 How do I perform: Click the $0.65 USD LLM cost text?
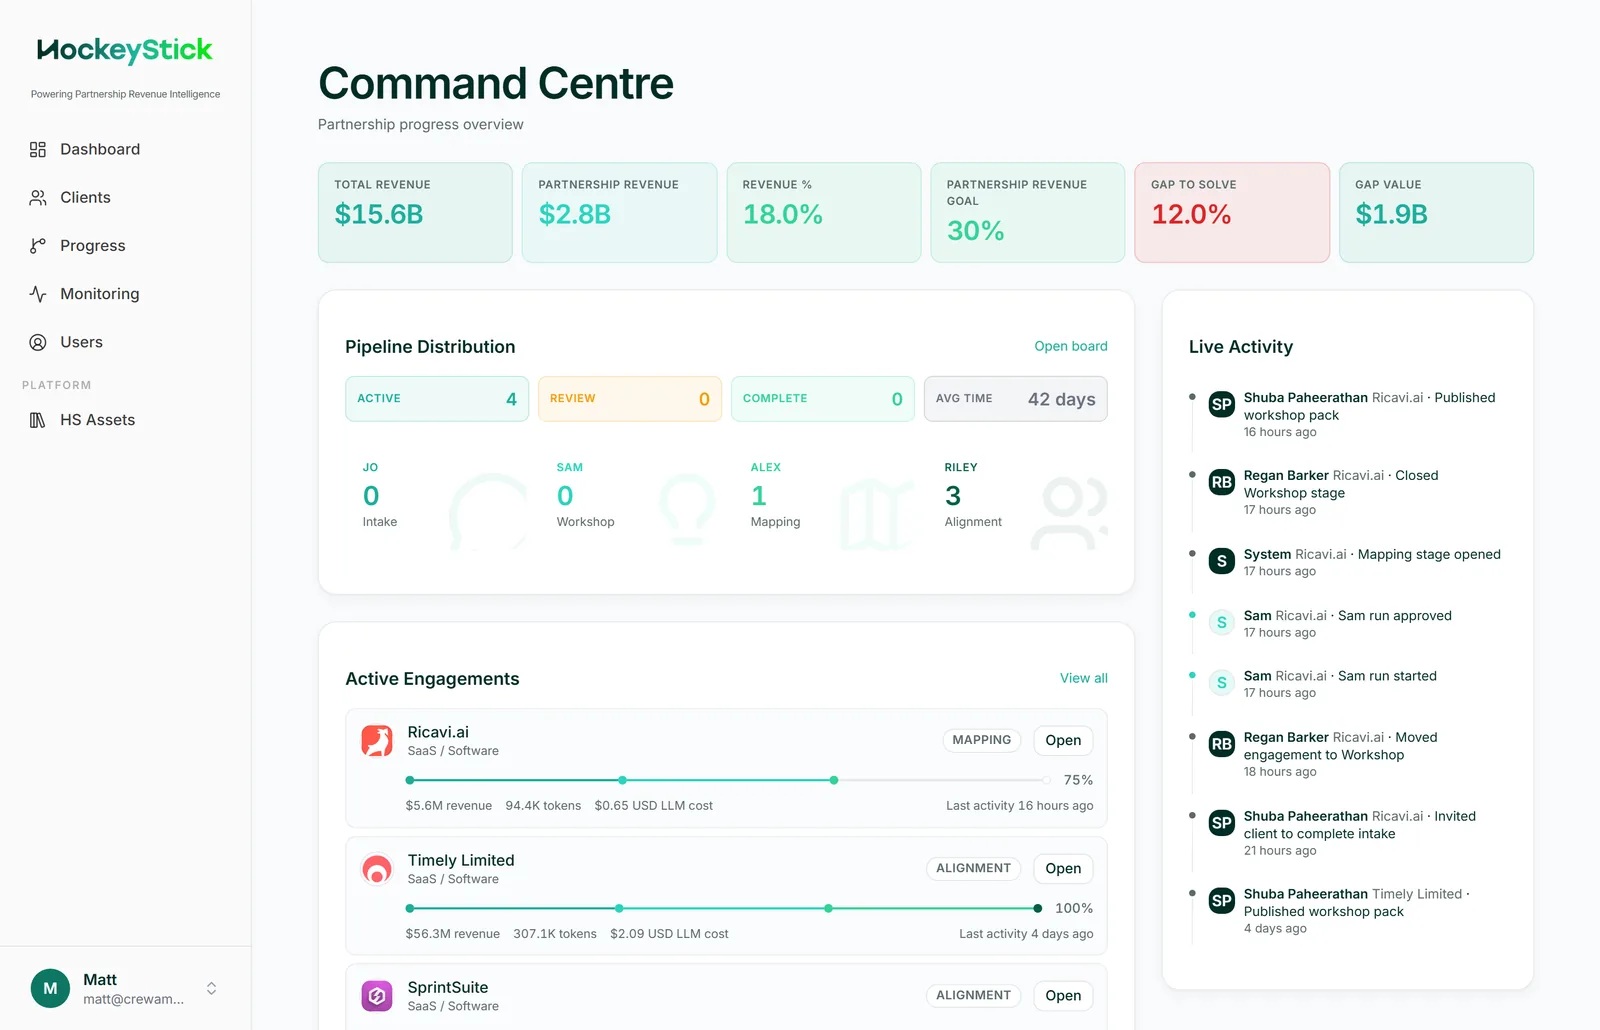[654, 806]
